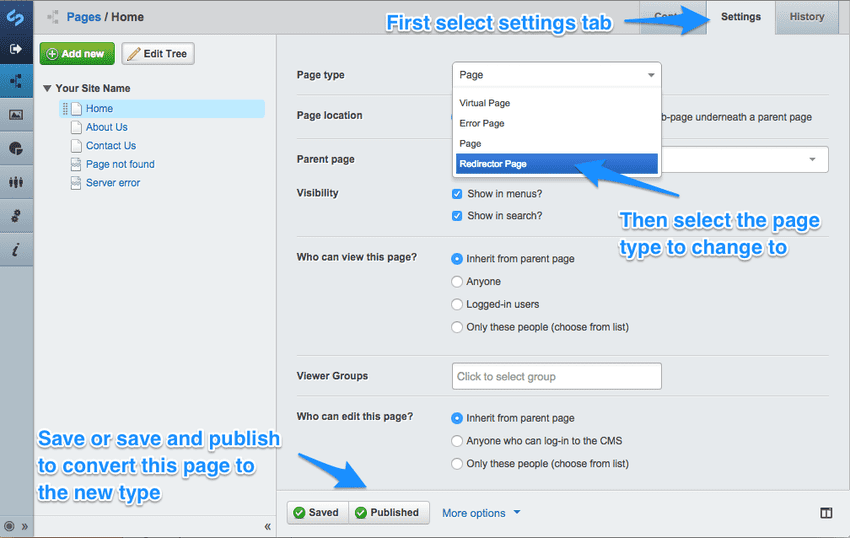Collapse the site tree panel with double chevron
Screen dimensions: 850x538
[x=267, y=527]
